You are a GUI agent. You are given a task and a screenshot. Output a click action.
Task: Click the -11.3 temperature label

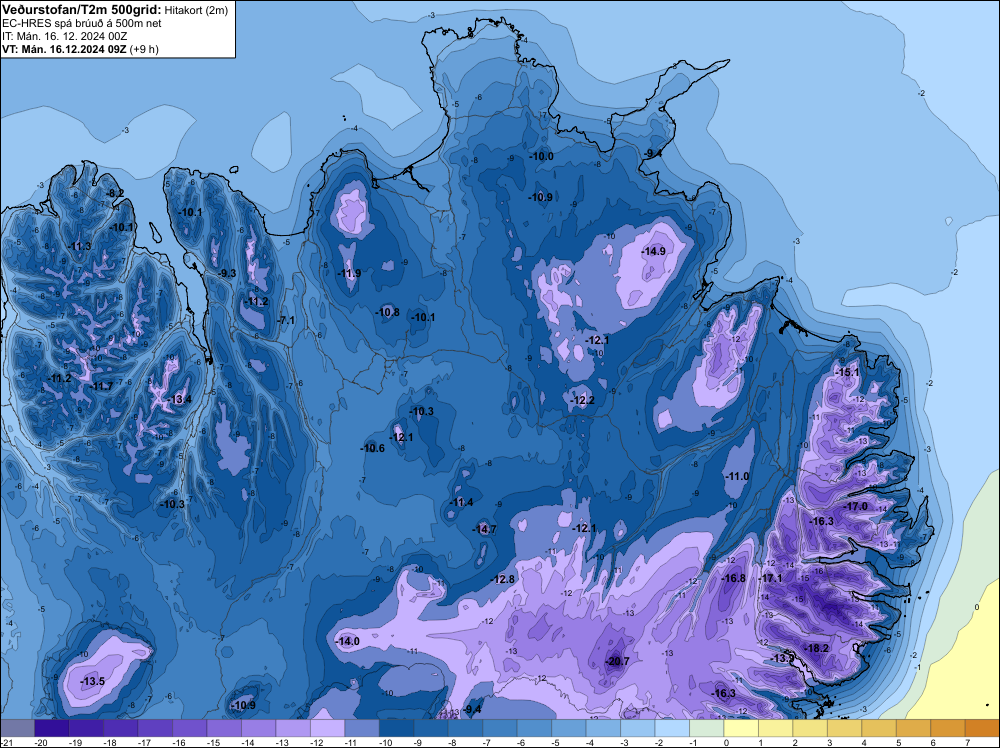(80, 246)
